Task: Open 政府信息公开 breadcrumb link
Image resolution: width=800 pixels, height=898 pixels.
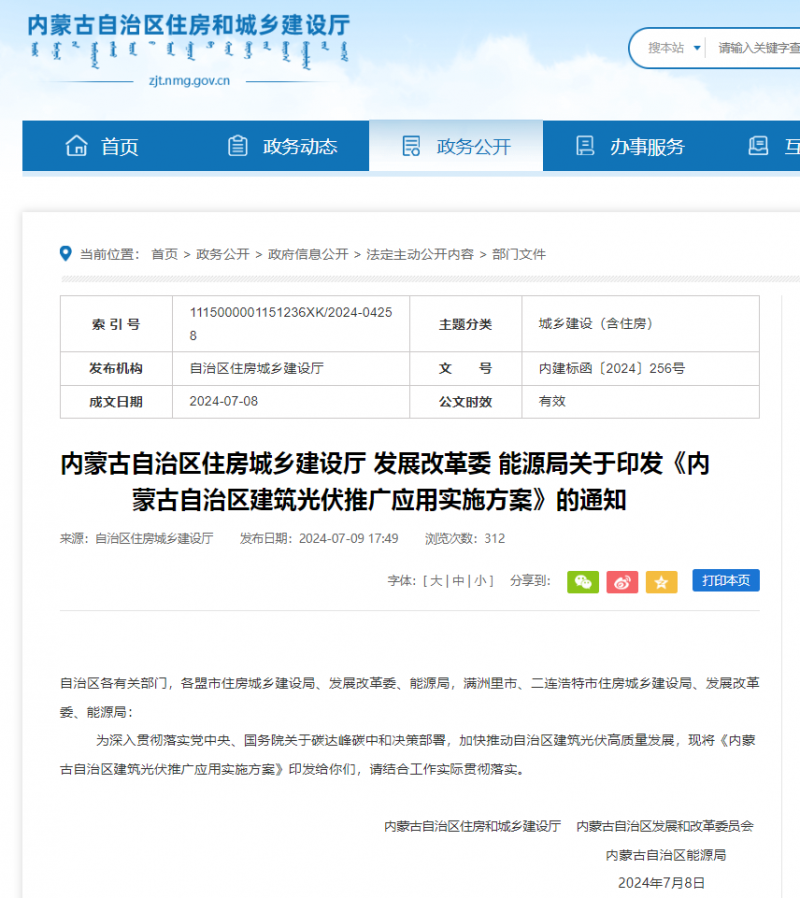Action: point(308,255)
